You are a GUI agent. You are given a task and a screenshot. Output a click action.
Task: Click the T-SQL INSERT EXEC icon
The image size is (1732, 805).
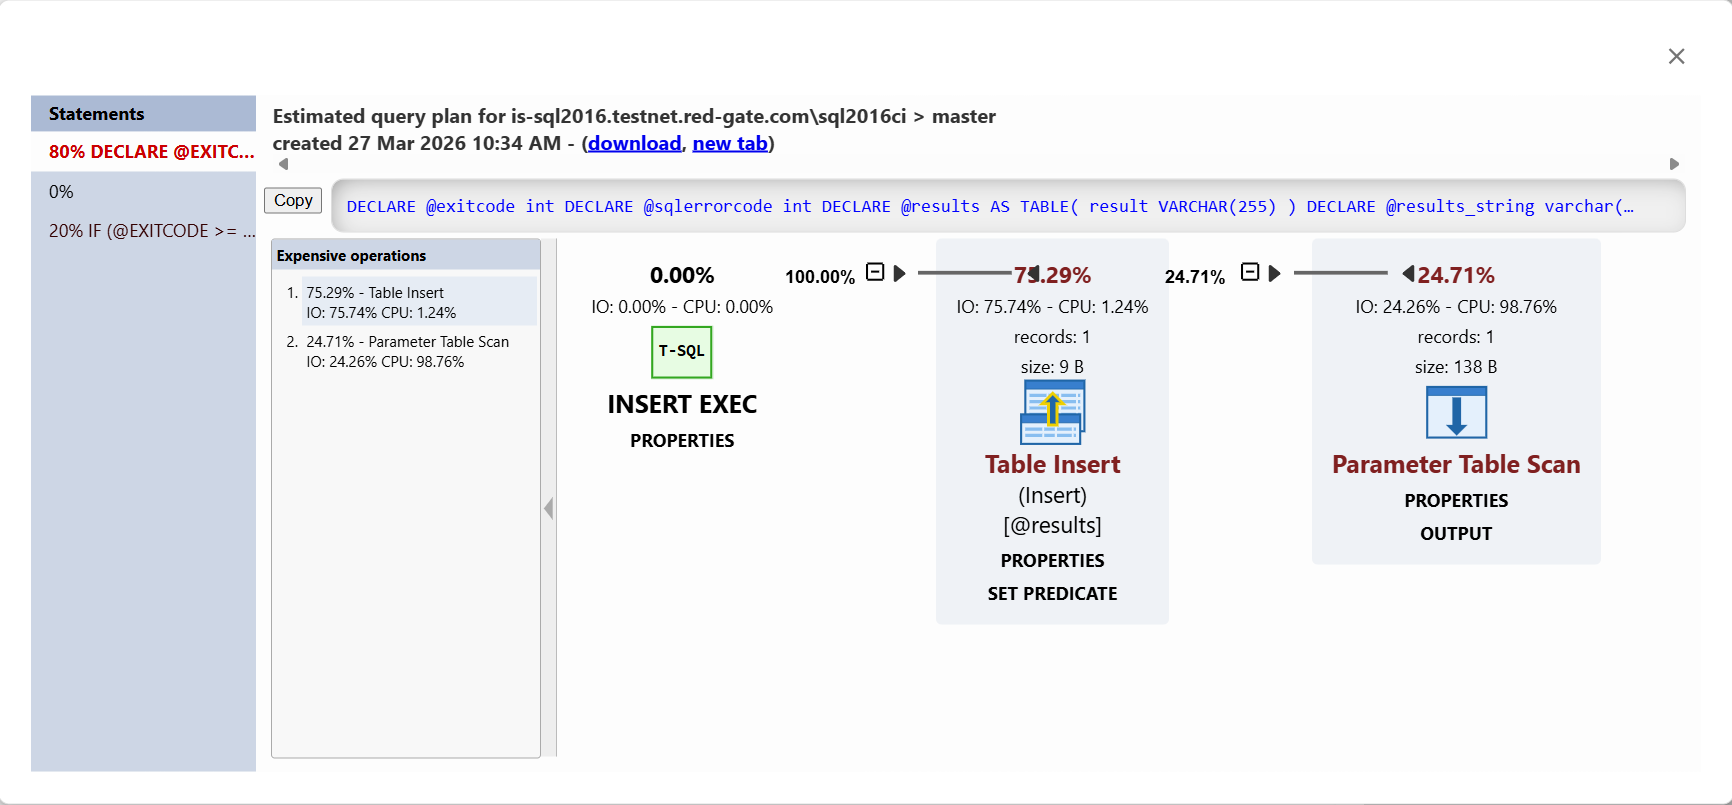tap(681, 352)
